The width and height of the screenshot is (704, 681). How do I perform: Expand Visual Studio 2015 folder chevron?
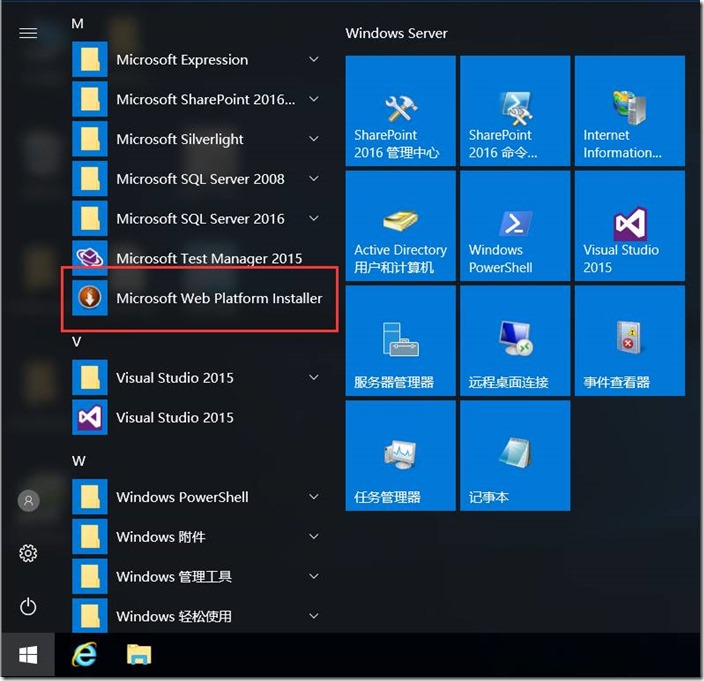pos(314,377)
